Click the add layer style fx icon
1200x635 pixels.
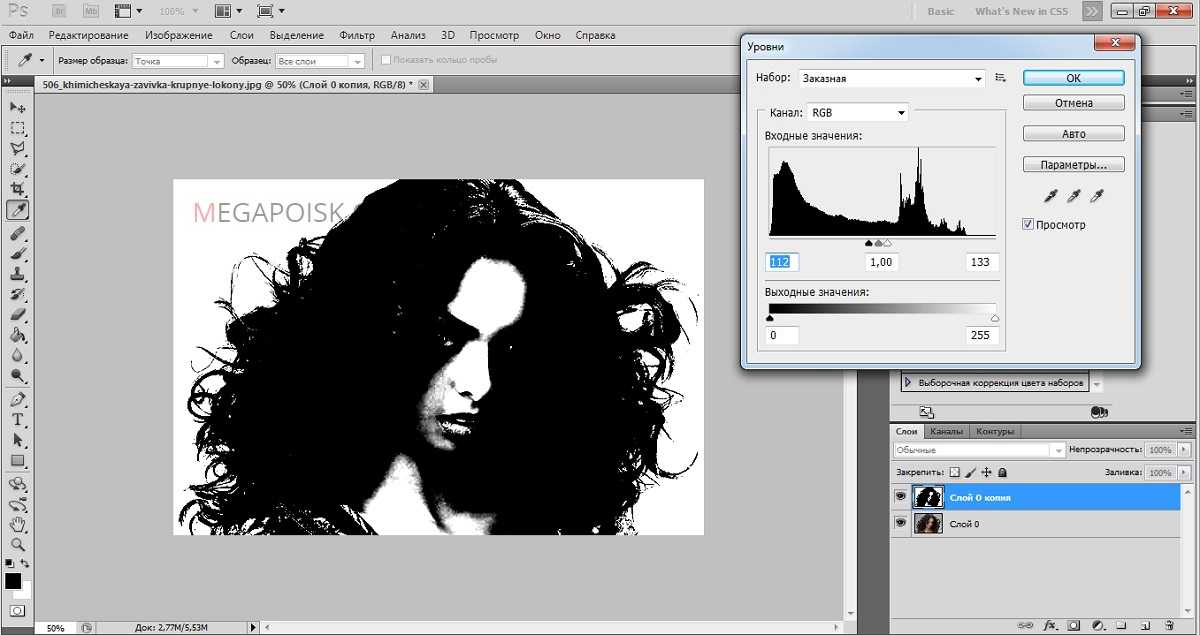coord(1050,625)
